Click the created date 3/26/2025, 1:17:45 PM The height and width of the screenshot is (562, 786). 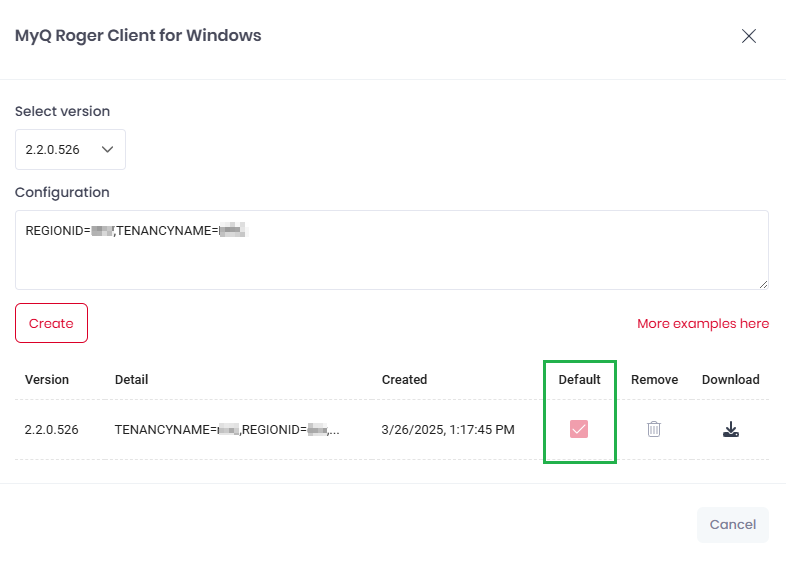click(x=448, y=430)
